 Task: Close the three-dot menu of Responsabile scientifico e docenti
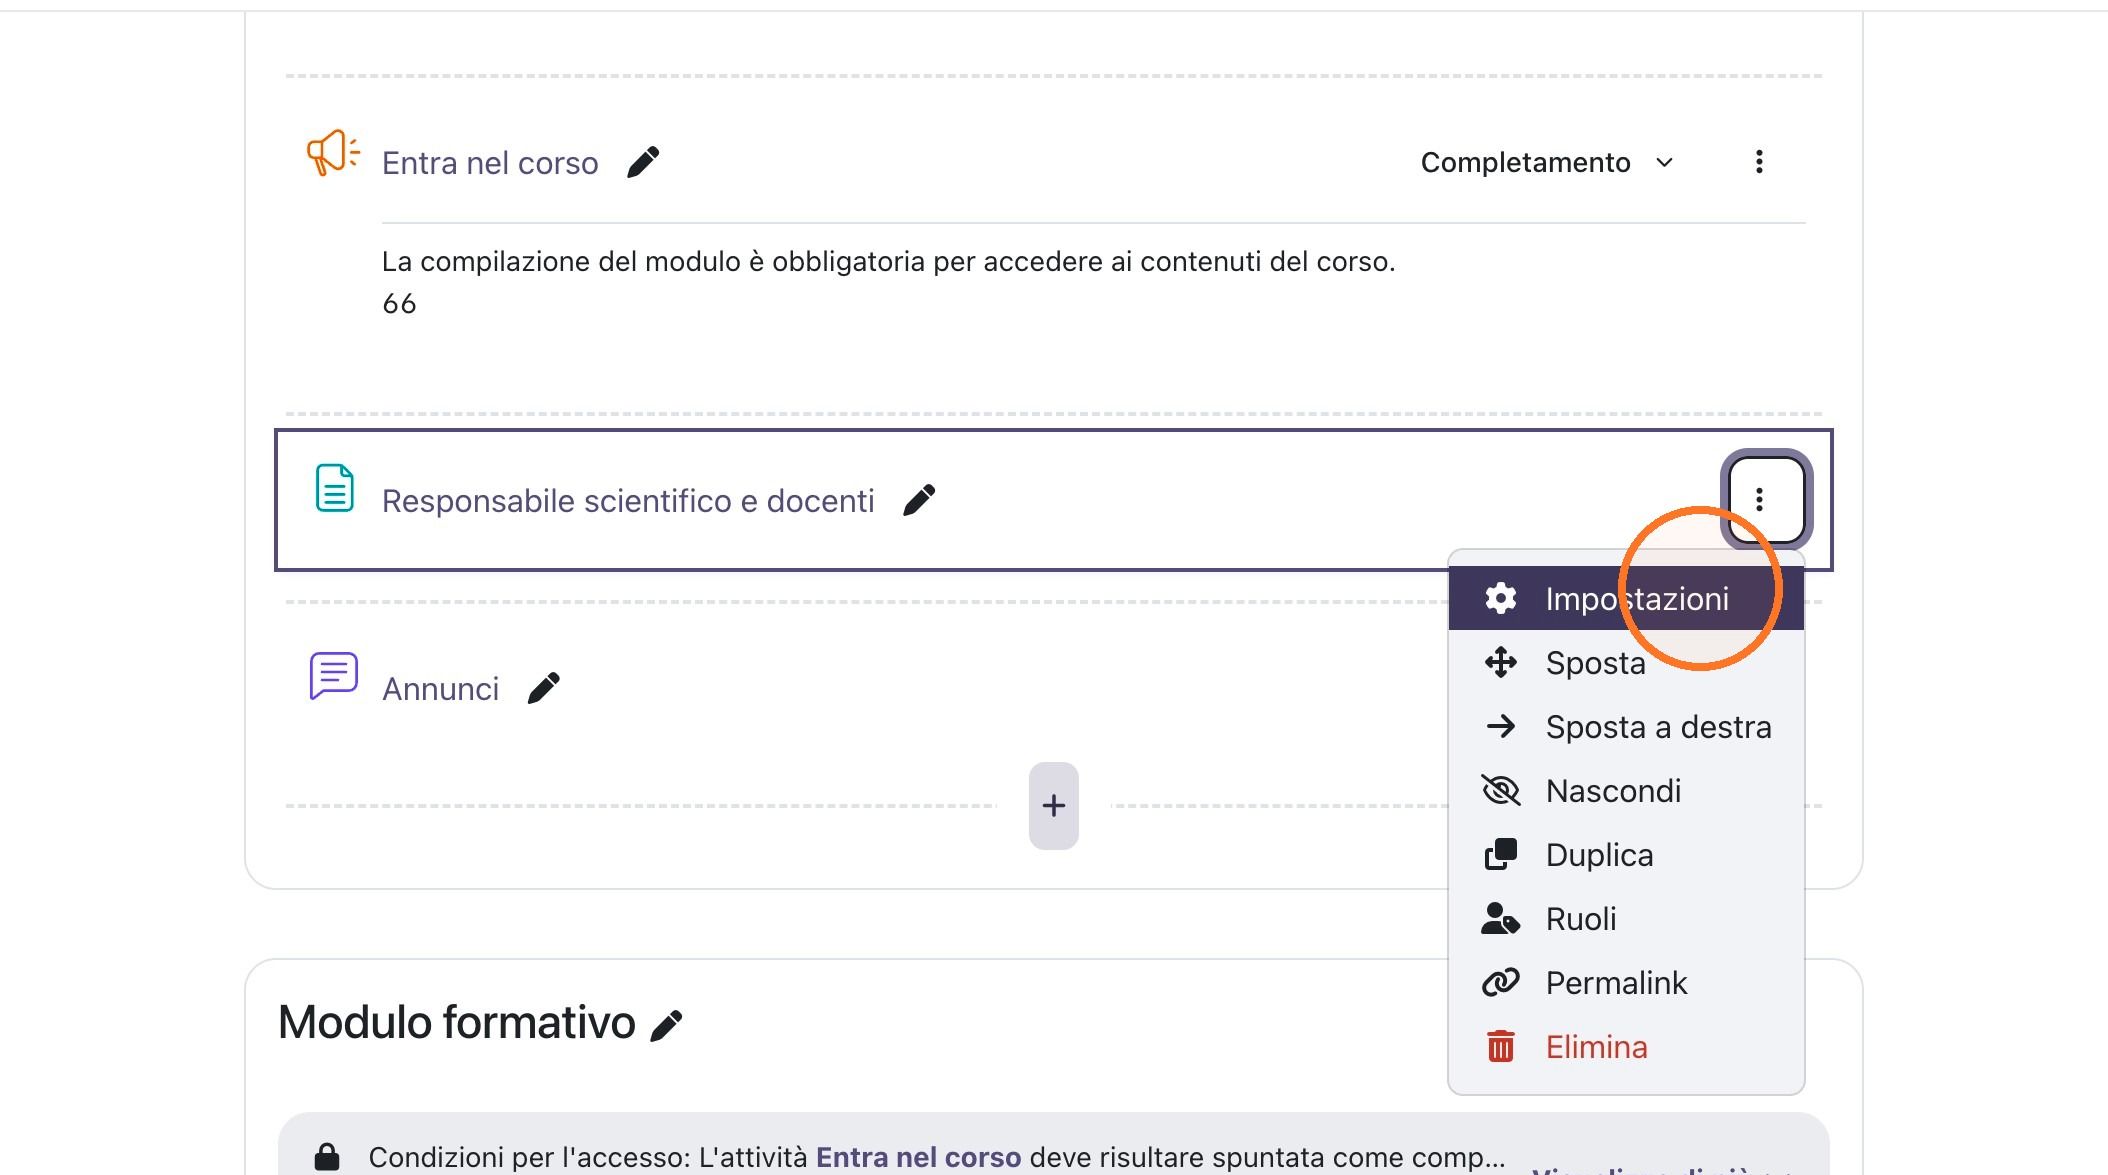coord(1766,499)
